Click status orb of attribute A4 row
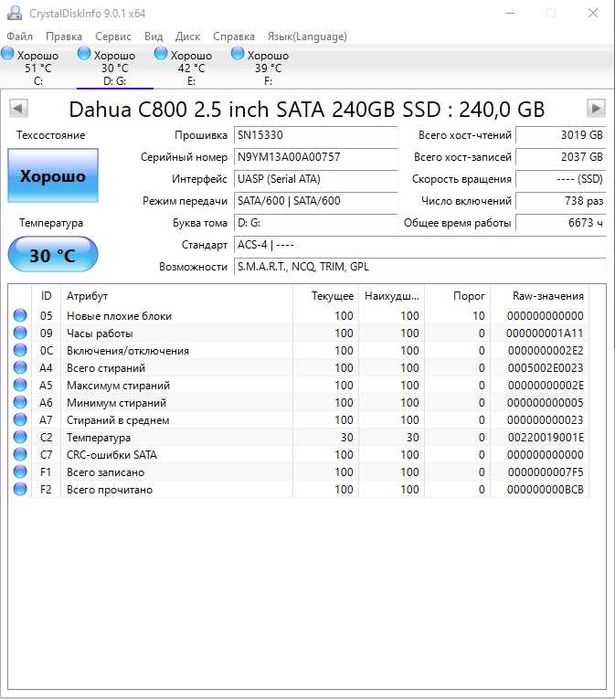This screenshot has width=615, height=699. pyautogui.click(x=20, y=368)
